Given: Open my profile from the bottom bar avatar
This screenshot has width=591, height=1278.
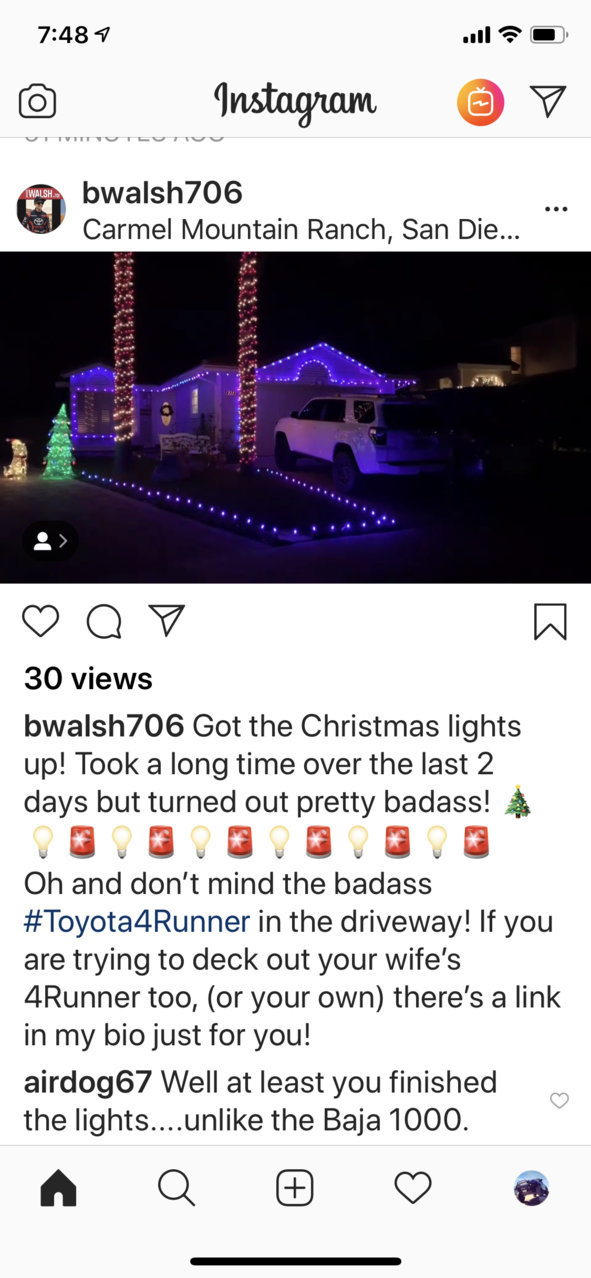Looking at the screenshot, I should click(x=531, y=1188).
